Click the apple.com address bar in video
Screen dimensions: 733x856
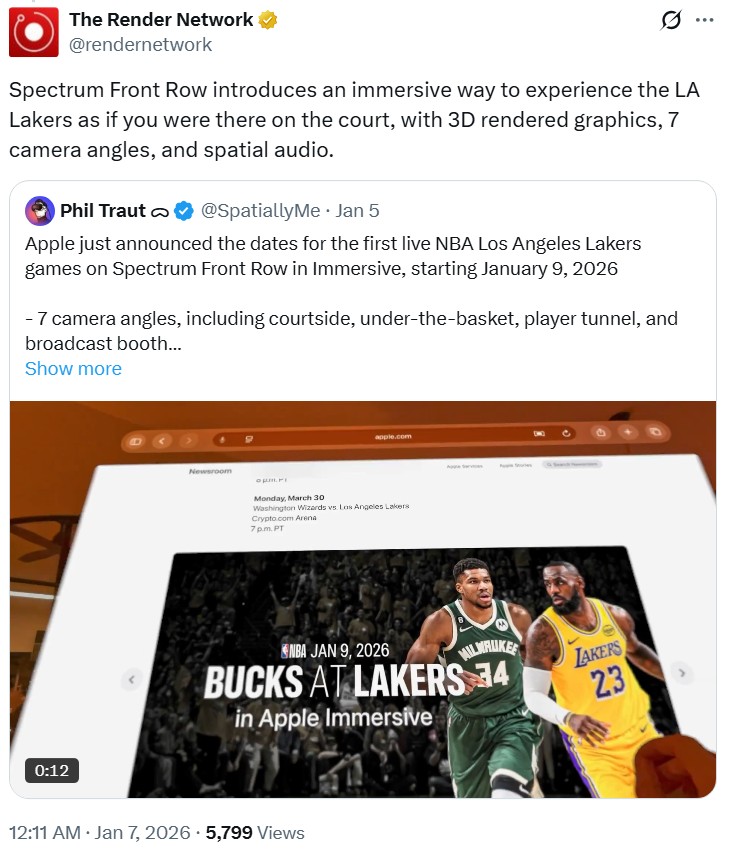click(393, 437)
